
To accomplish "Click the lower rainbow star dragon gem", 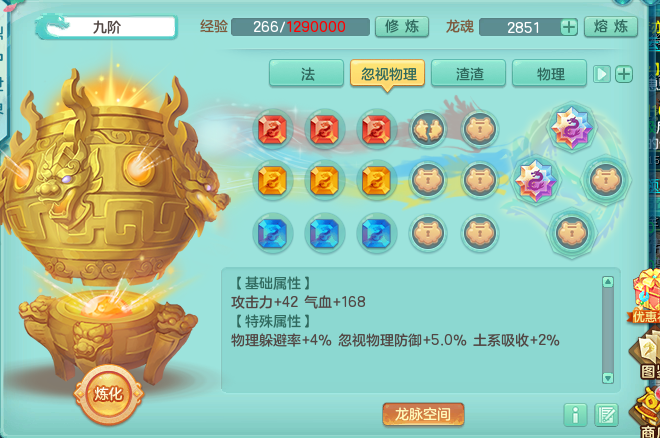I will click(x=536, y=181).
